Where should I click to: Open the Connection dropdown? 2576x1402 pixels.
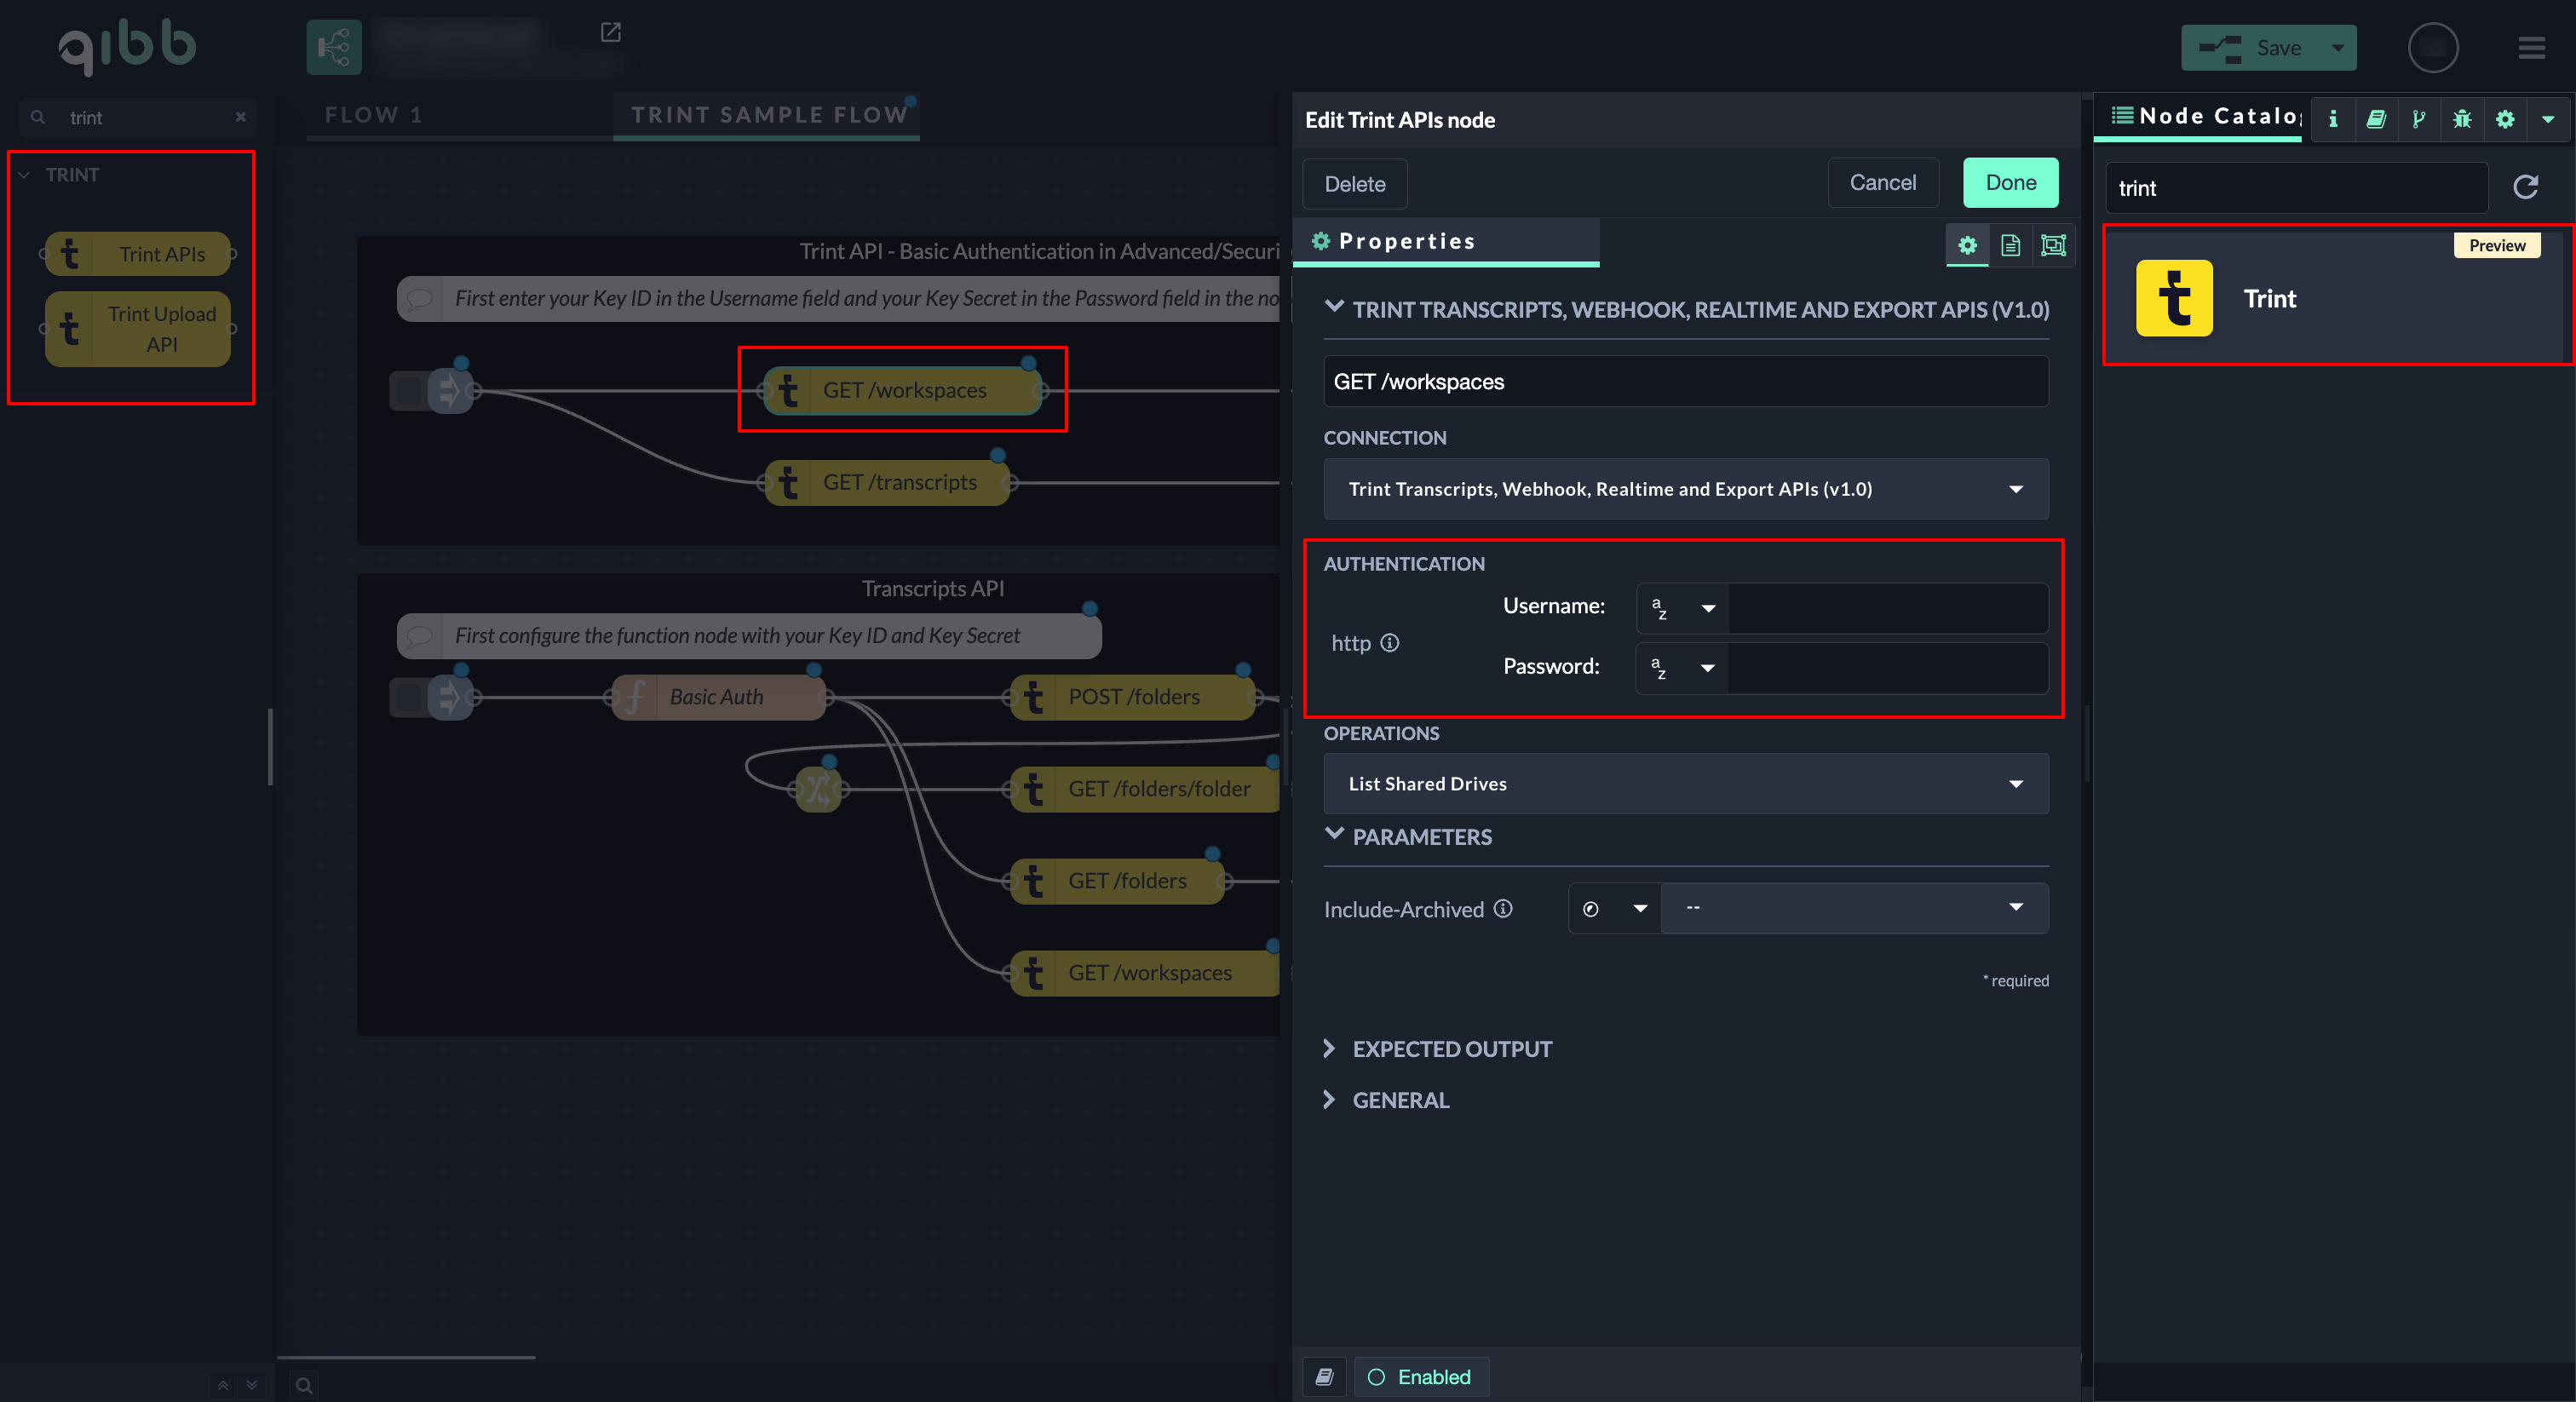pos(1685,489)
